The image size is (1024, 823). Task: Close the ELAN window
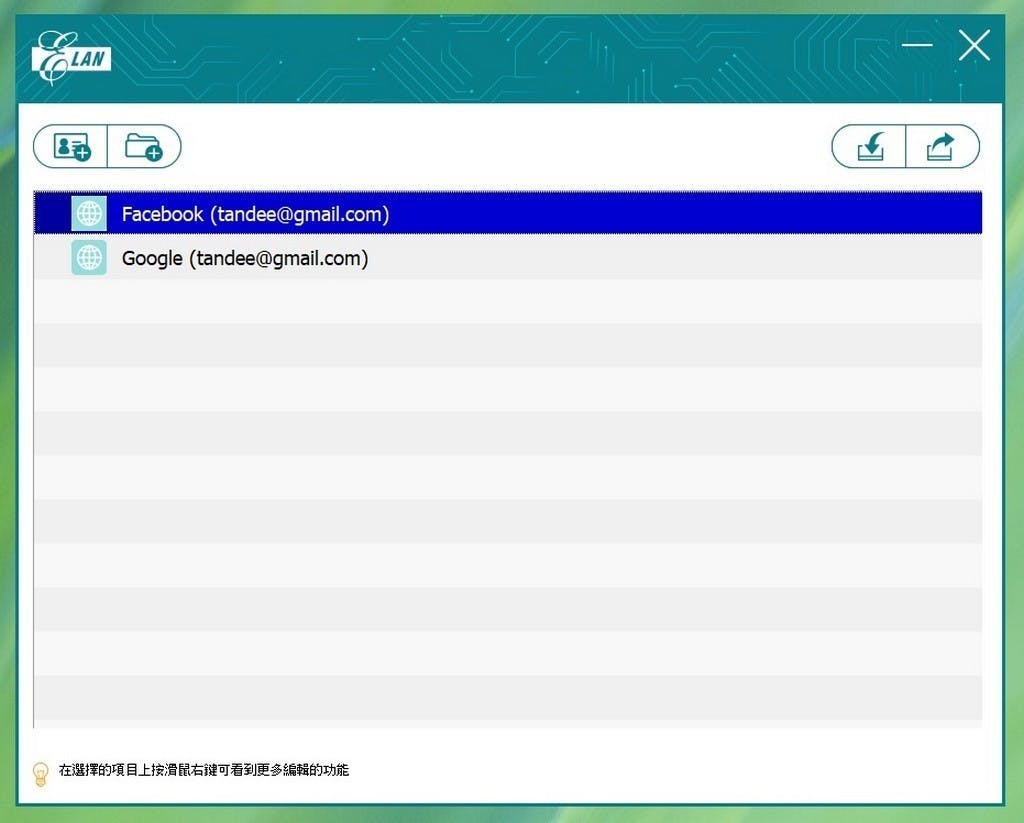tap(973, 45)
